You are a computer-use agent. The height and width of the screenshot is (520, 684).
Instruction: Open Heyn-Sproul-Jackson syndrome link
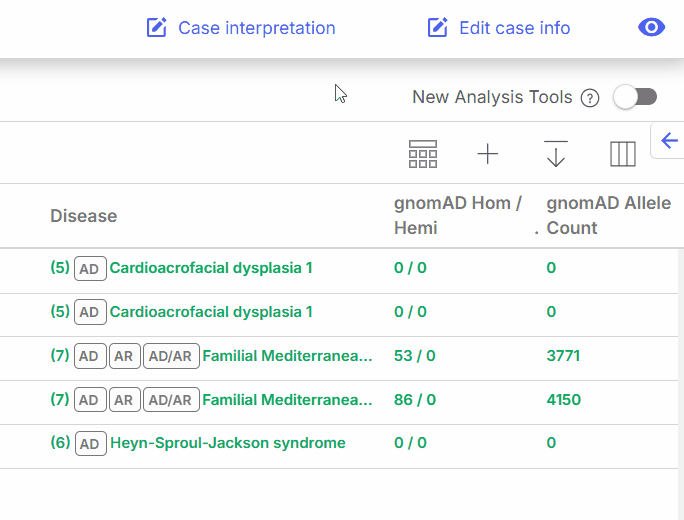[x=228, y=443]
